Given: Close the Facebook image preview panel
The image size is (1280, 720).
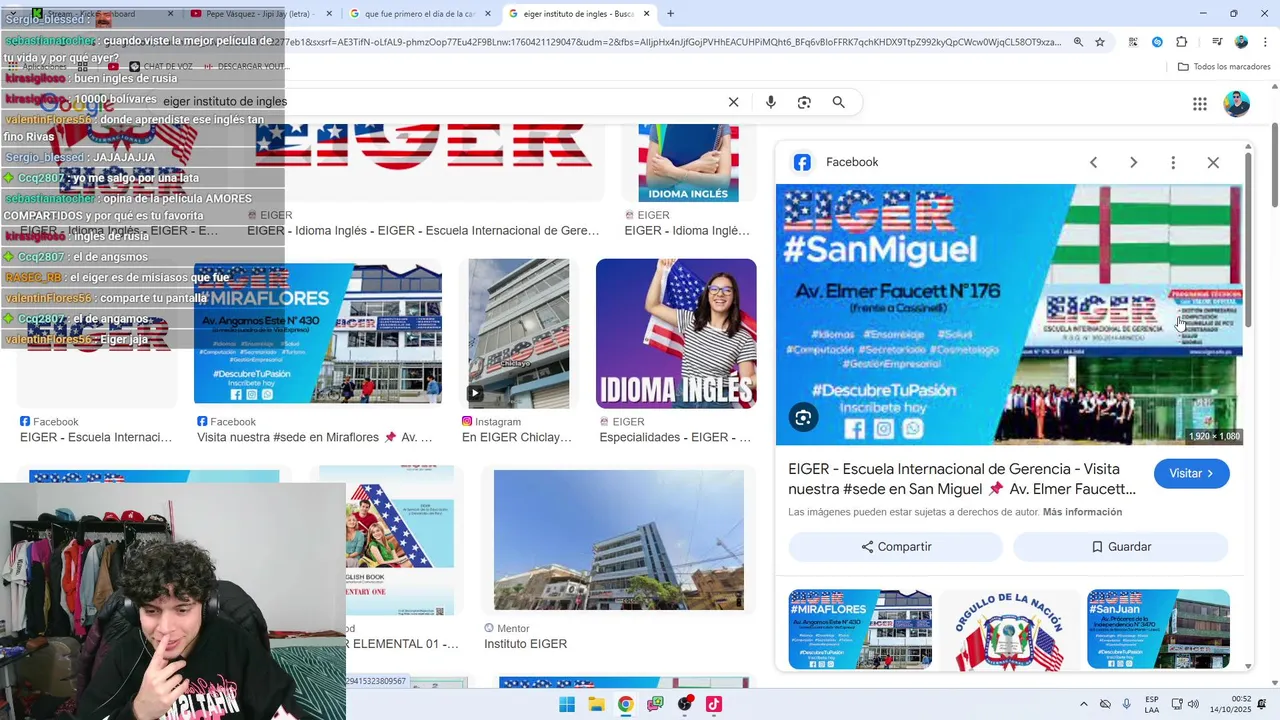Looking at the screenshot, I should pyautogui.click(x=1213, y=162).
